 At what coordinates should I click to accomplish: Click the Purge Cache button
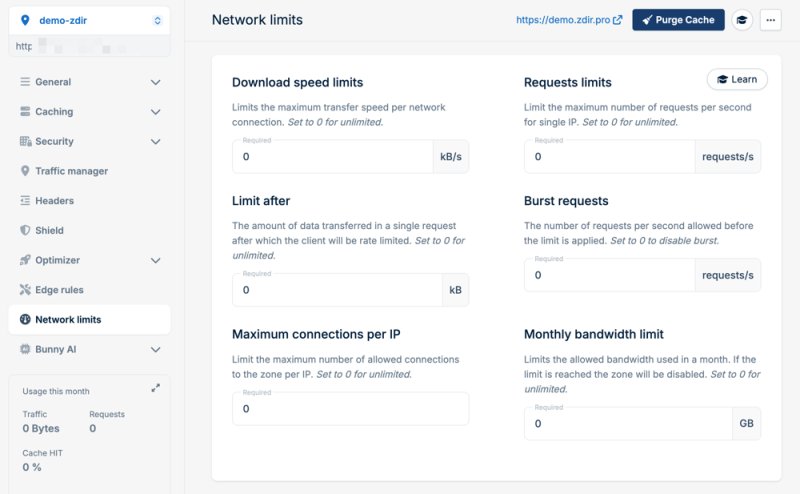678,20
